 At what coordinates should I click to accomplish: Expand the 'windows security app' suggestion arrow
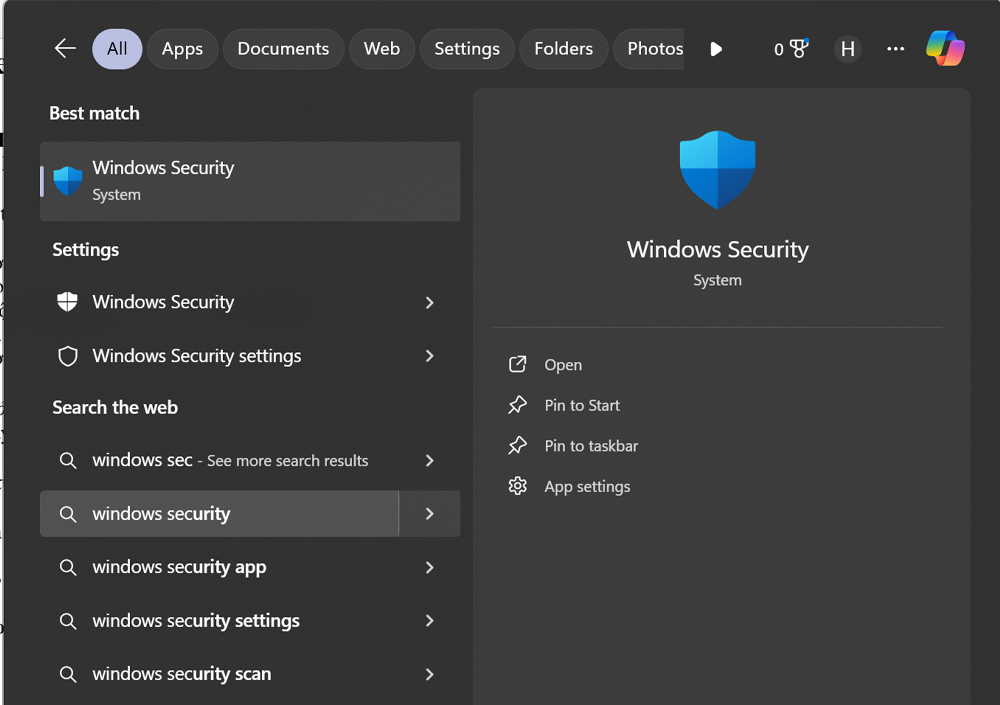point(429,568)
